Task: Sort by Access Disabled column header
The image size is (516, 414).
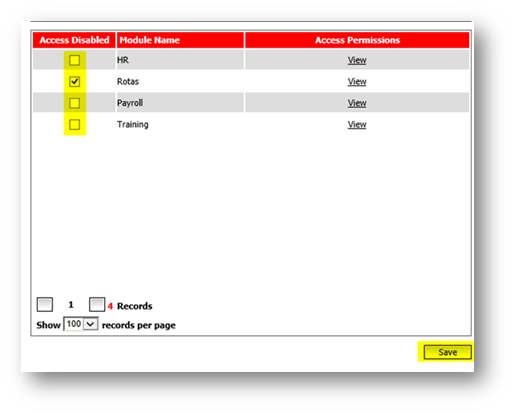Action: pyautogui.click(x=74, y=40)
